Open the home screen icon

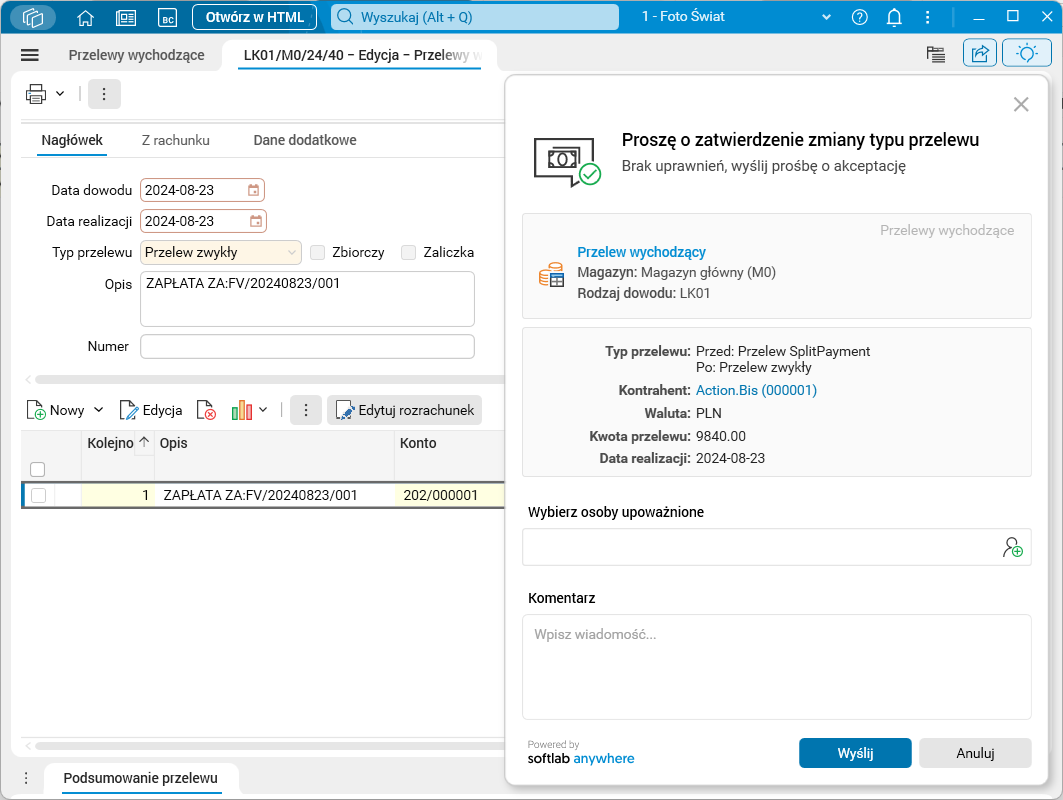85,18
